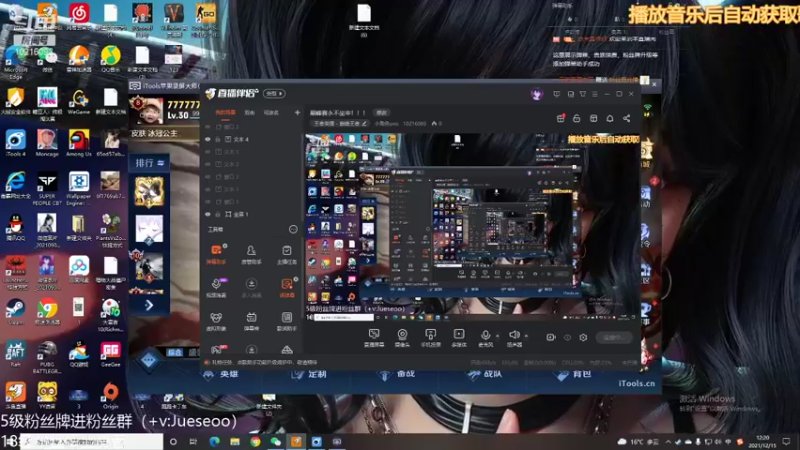This screenshot has height=450, width=800.
Task: Click the padlock icon in the top-right toolbar
Action: click(577, 118)
